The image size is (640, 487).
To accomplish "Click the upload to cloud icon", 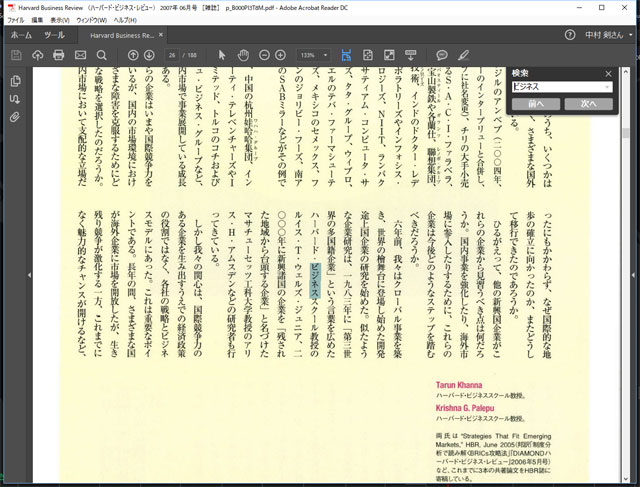I will 37,54.
